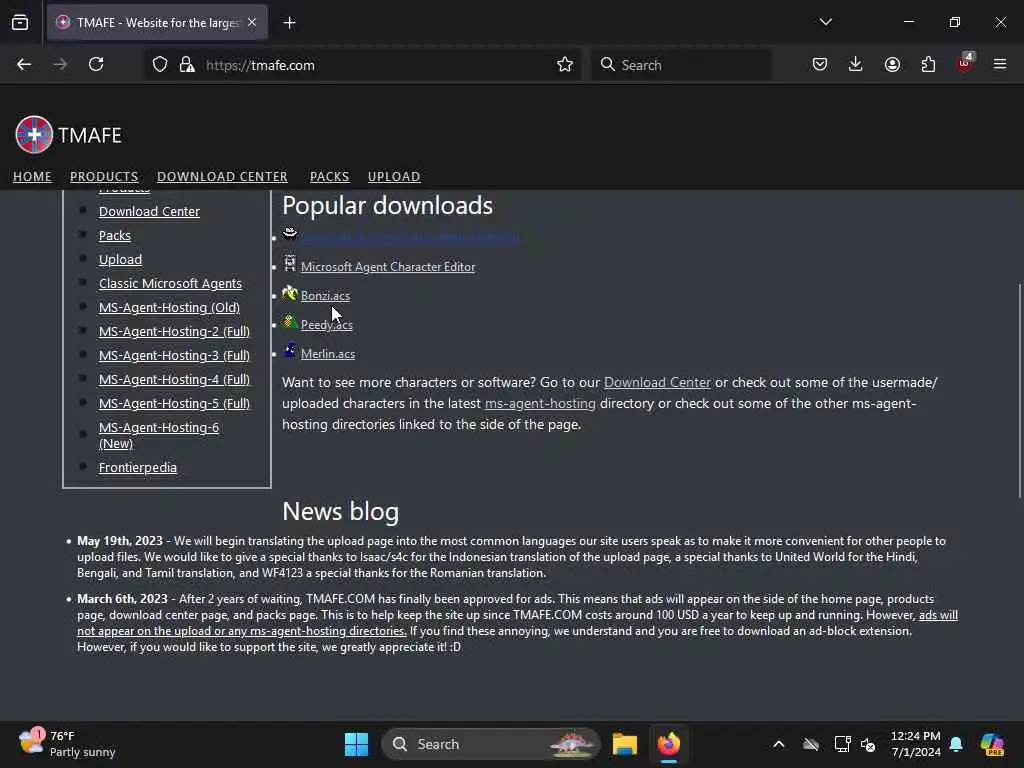Follow the Download Center paragraph link

(x=657, y=382)
